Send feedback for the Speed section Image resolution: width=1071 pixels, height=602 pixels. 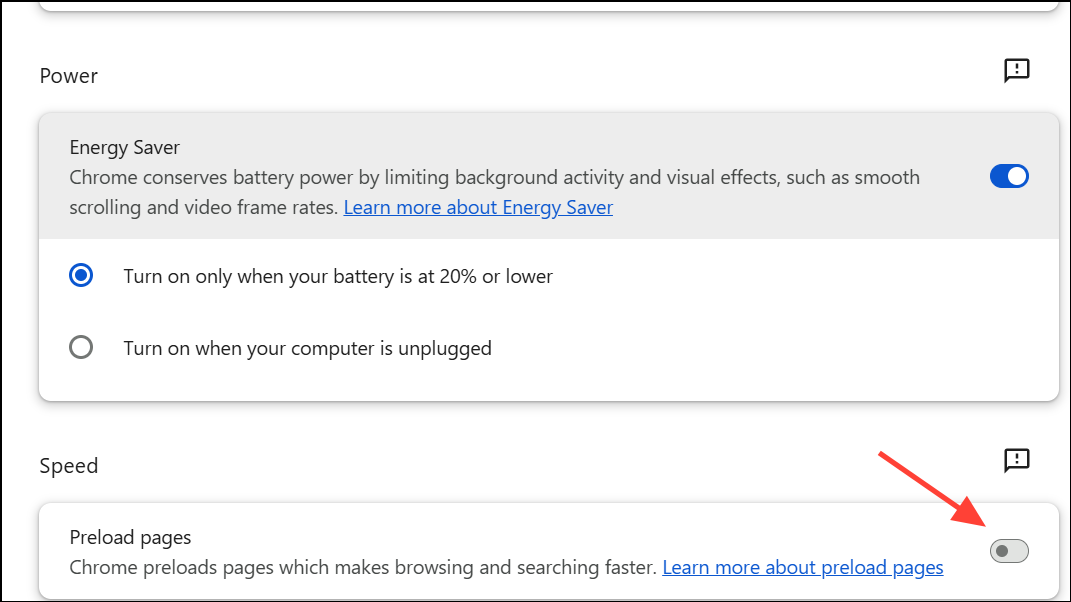pos(1016,460)
